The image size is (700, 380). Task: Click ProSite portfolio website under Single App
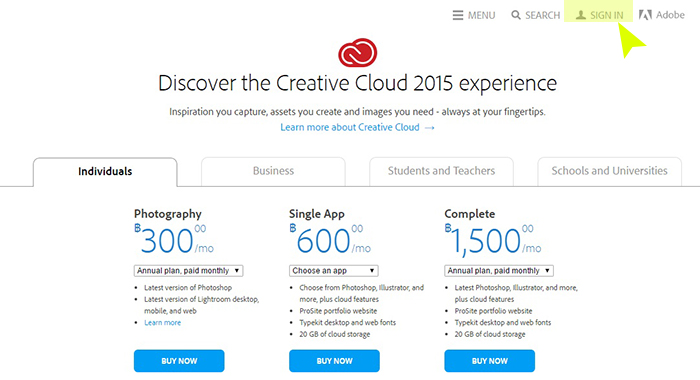tap(338, 311)
